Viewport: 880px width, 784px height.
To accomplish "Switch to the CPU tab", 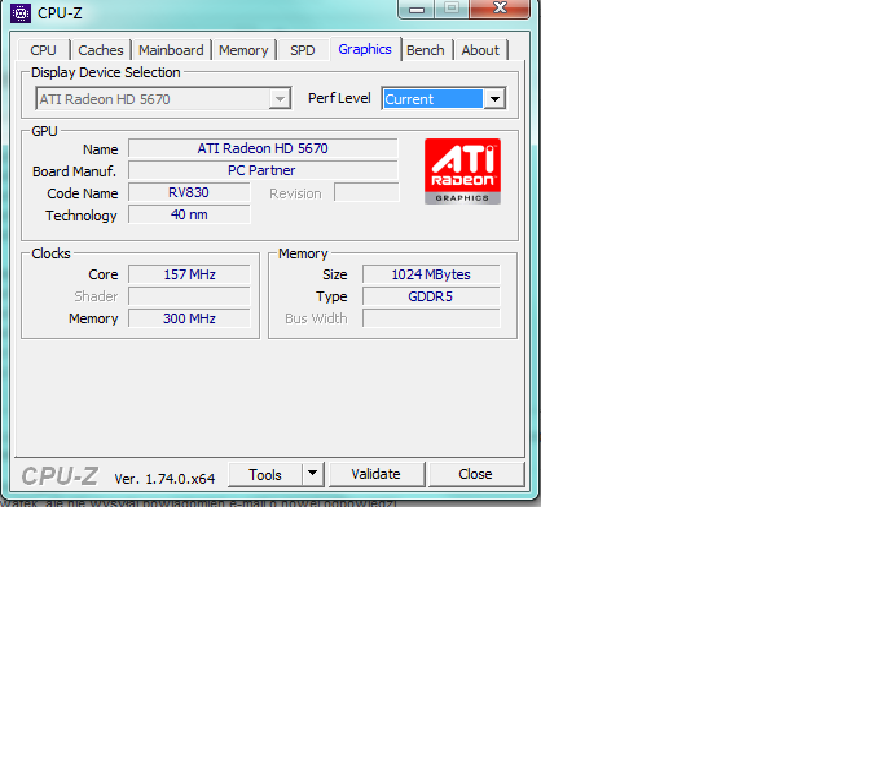I will 44,50.
